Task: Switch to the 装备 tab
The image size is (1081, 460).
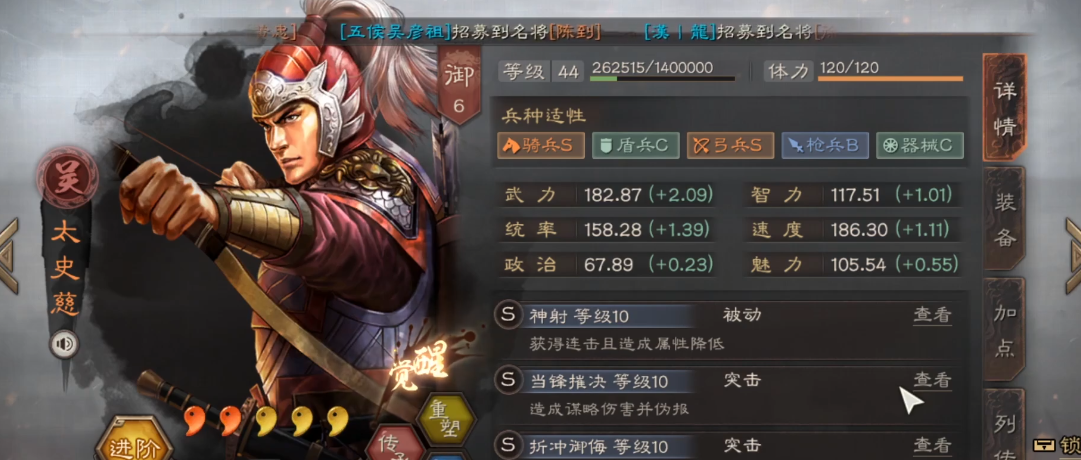Action: (x=1004, y=219)
